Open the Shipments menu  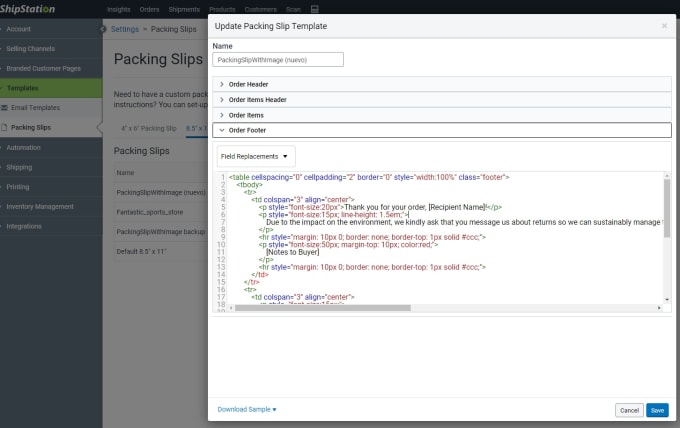point(184,9)
